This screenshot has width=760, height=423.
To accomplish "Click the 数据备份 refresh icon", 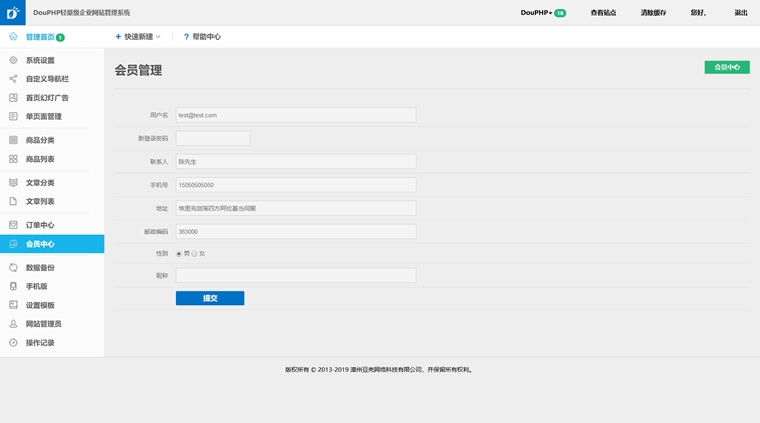I will (13, 268).
